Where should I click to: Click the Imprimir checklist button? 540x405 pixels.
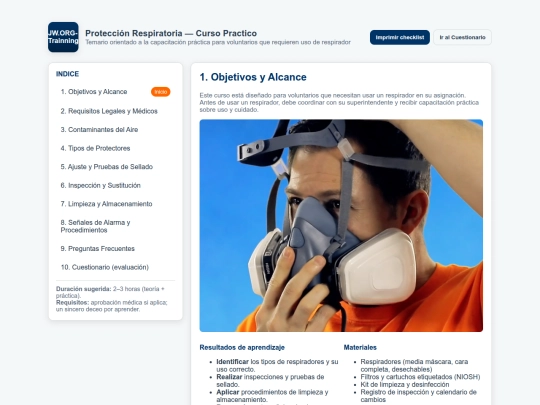400,37
